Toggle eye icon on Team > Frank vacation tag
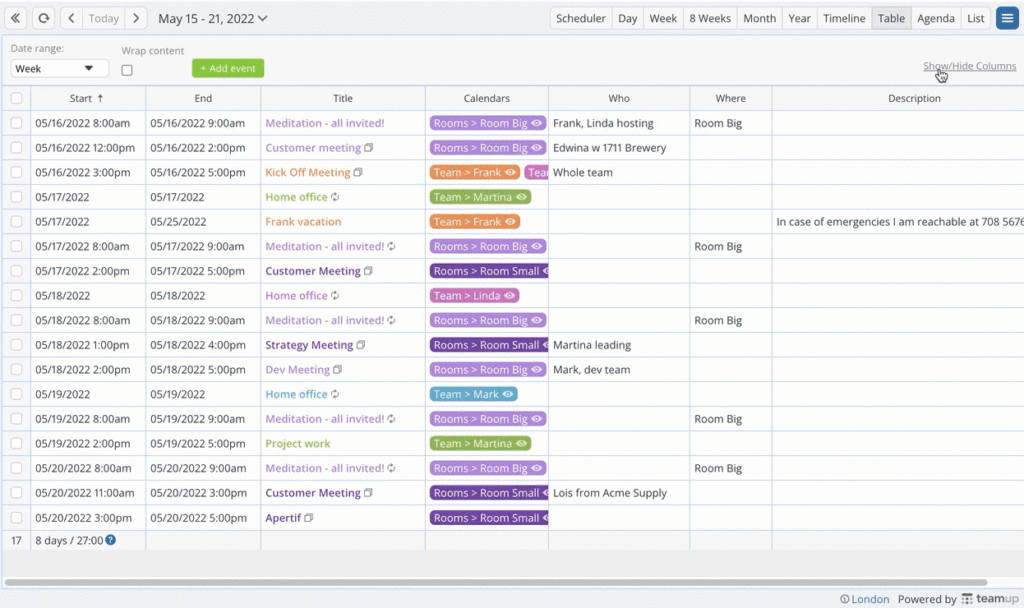Screen dimensions: 1024x608 click(x=510, y=222)
